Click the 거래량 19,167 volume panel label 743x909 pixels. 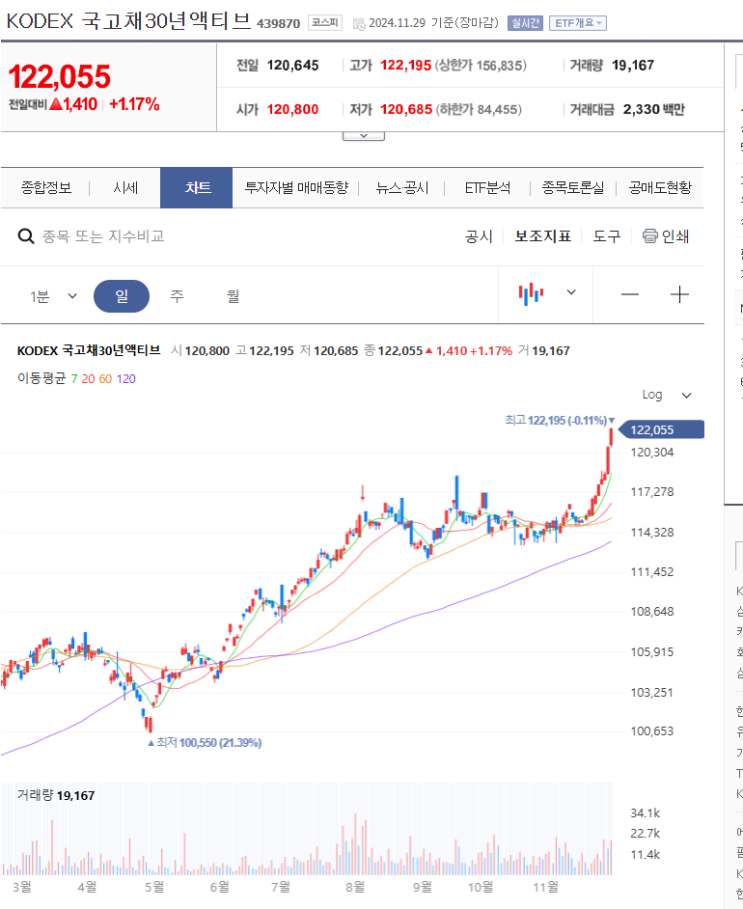56,795
